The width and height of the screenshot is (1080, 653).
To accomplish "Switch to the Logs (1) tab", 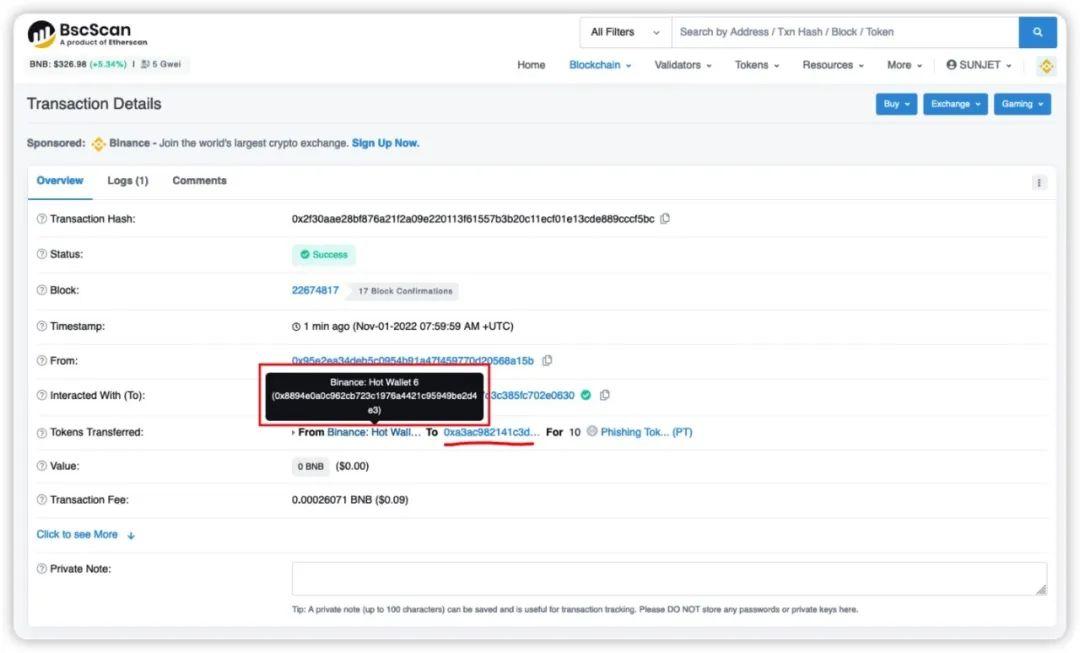I will (127, 181).
